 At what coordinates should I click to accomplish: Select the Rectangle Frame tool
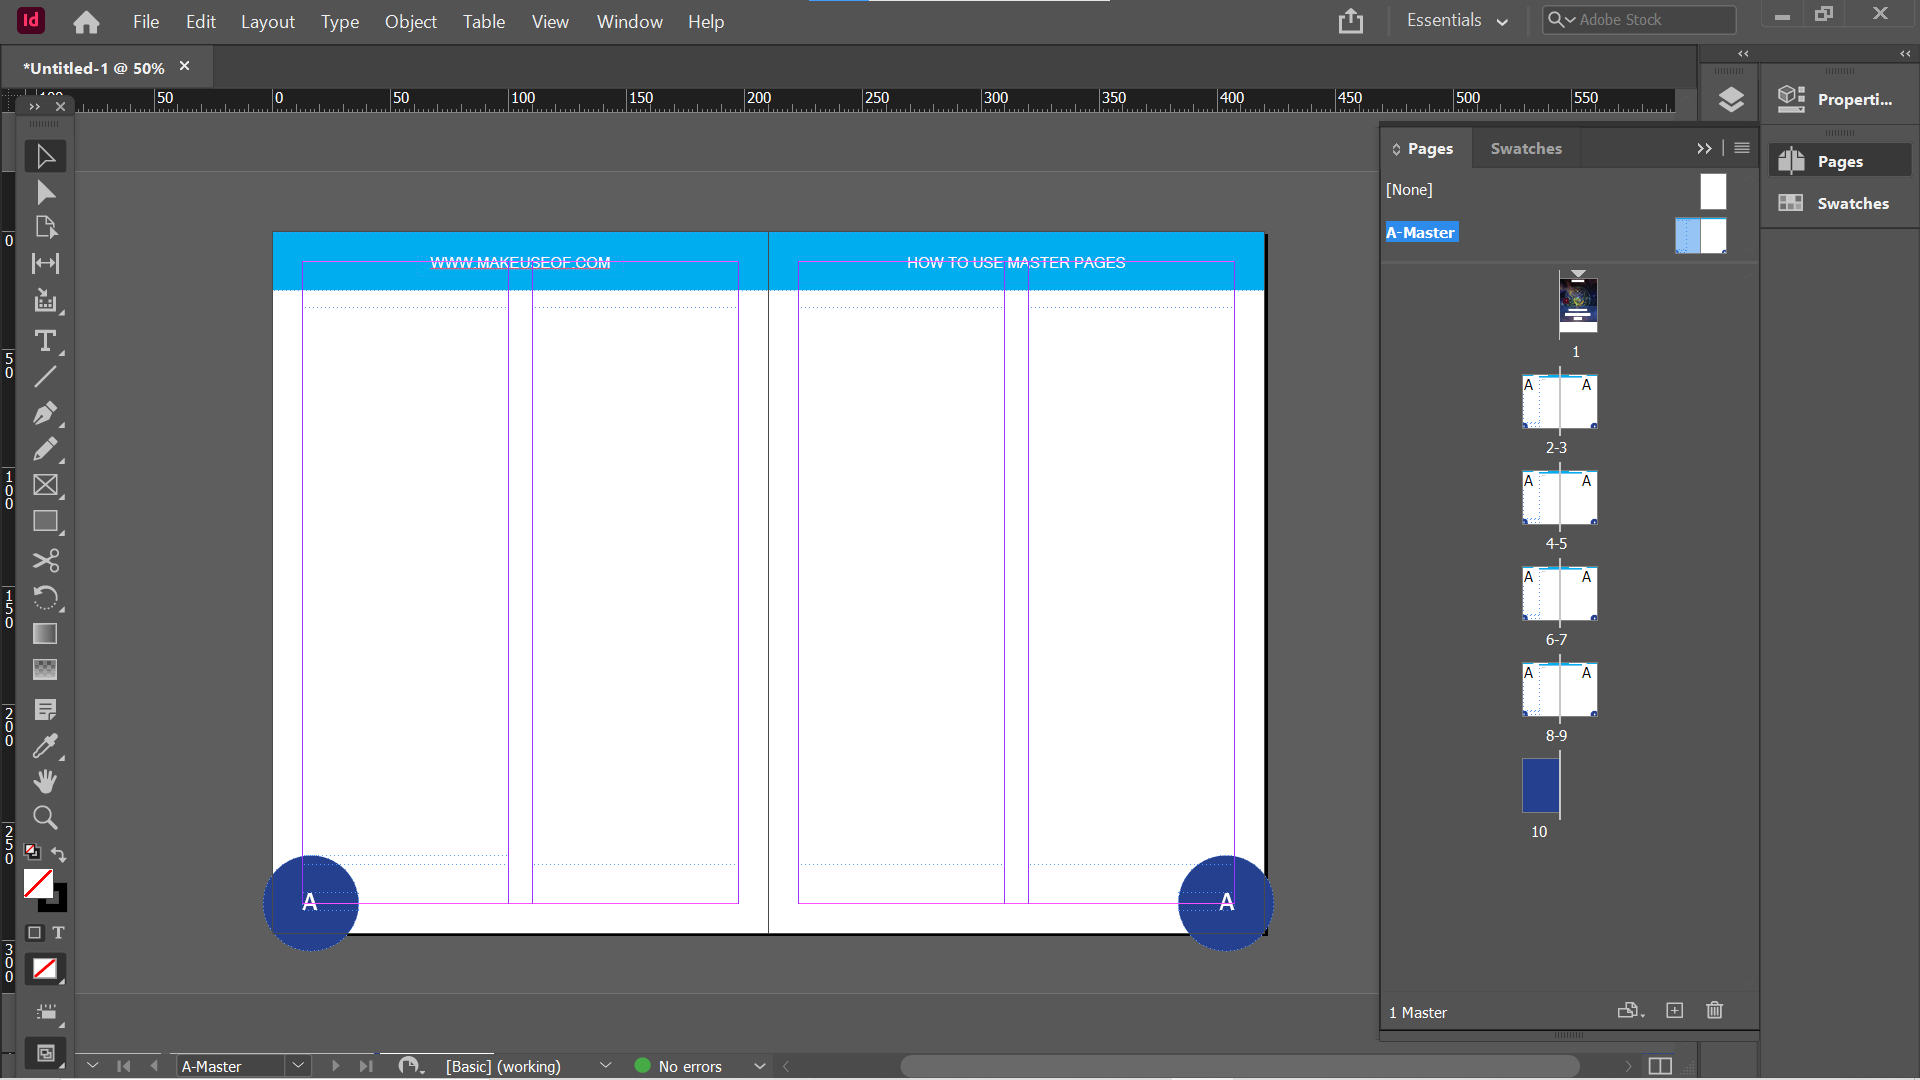pyautogui.click(x=45, y=485)
